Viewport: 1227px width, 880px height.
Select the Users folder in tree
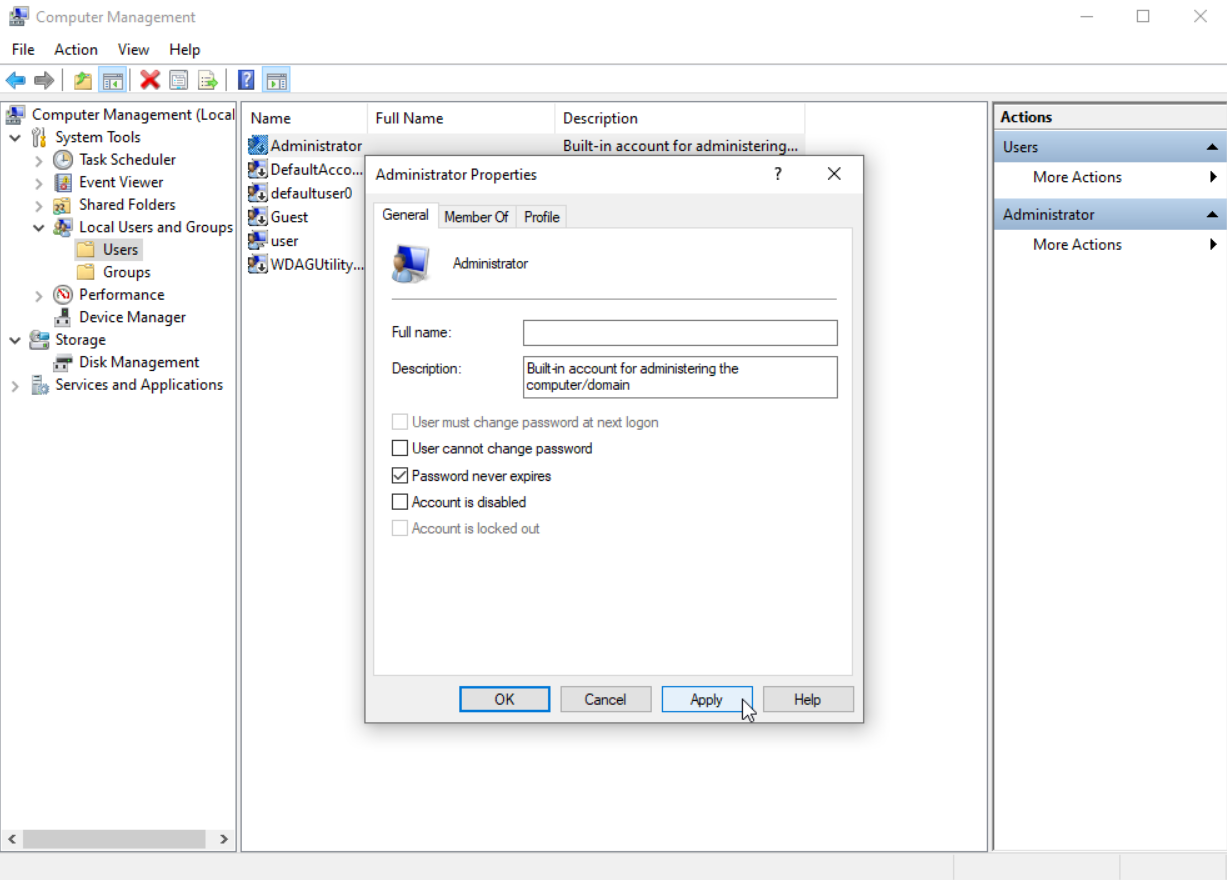[108, 250]
